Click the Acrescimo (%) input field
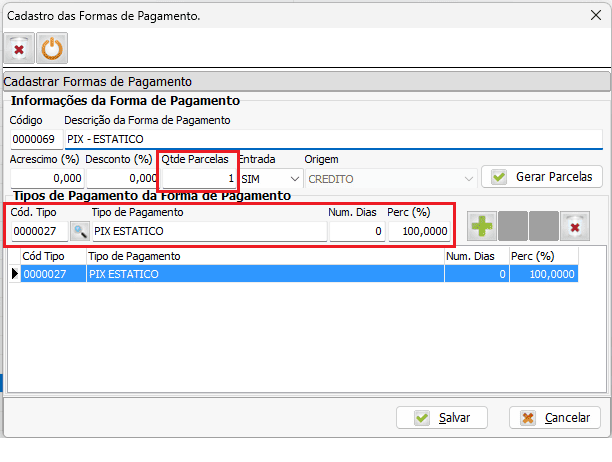 (47, 178)
